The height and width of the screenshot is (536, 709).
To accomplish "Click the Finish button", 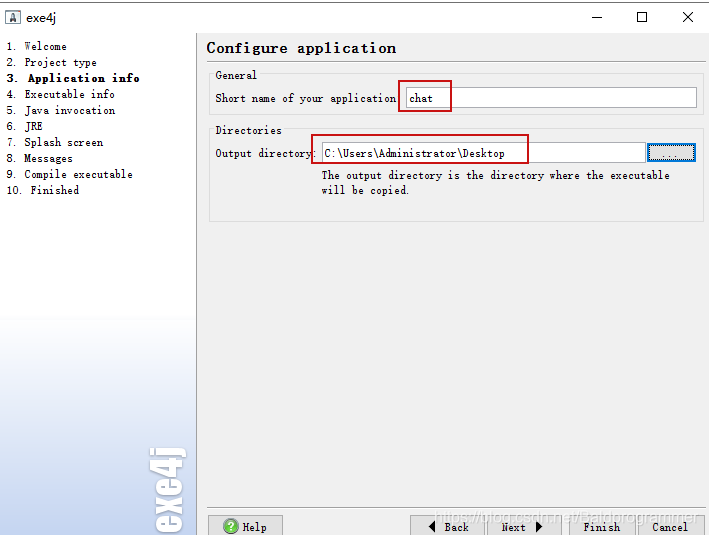I will [x=601, y=527].
